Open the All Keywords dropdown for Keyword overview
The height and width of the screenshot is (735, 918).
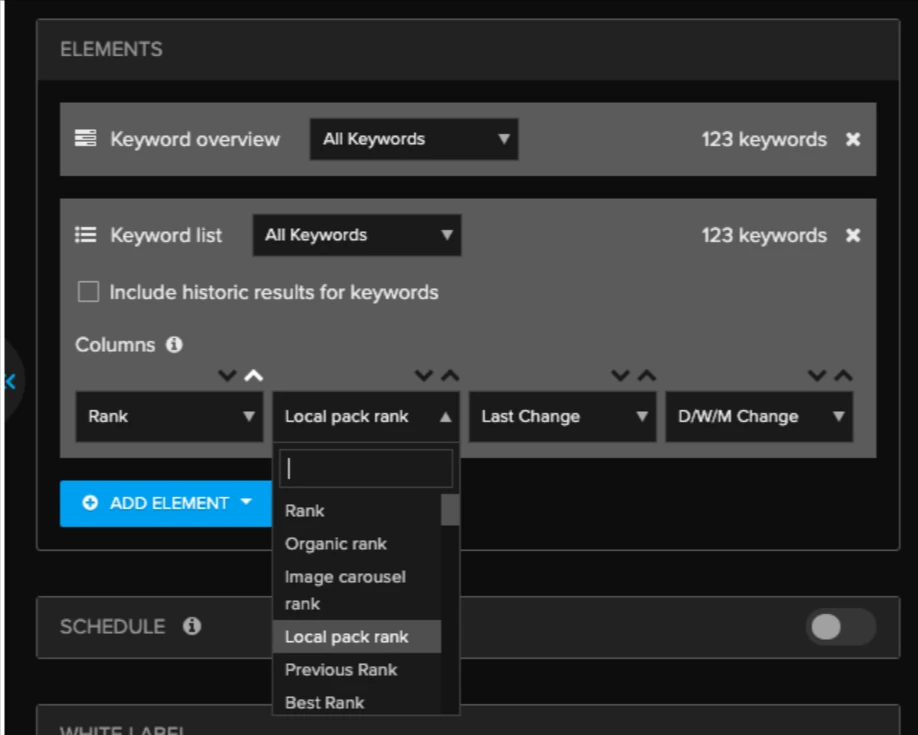413,139
